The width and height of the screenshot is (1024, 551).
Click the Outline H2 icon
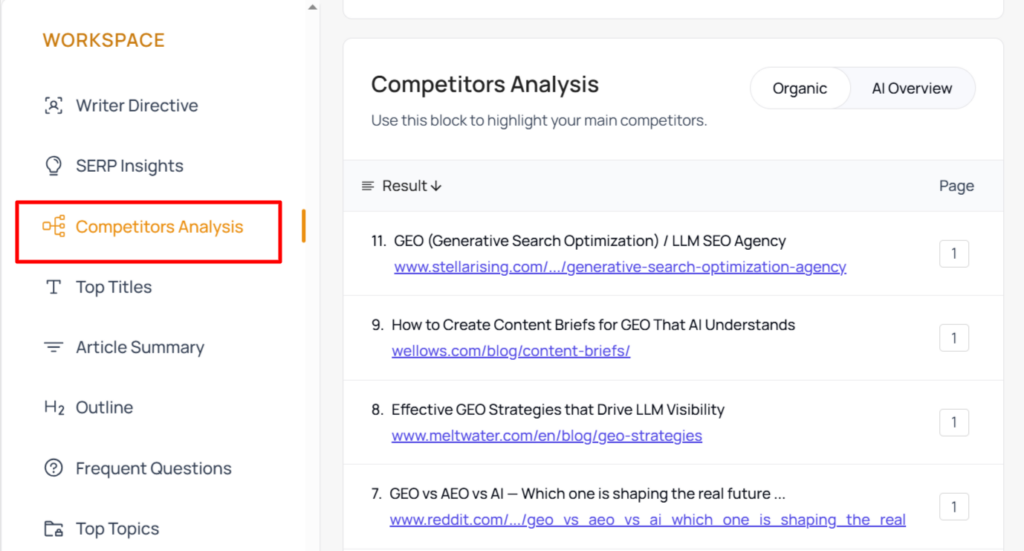(x=54, y=408)
